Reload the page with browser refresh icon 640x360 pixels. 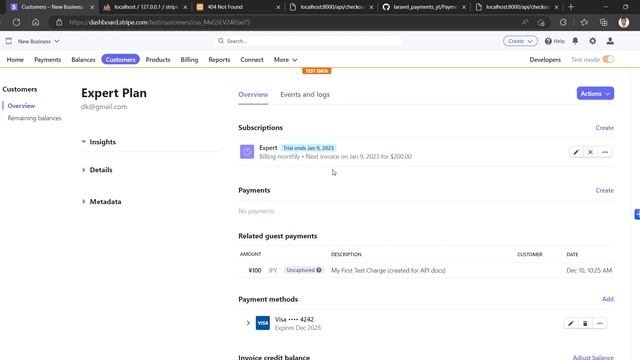[16, 22]
